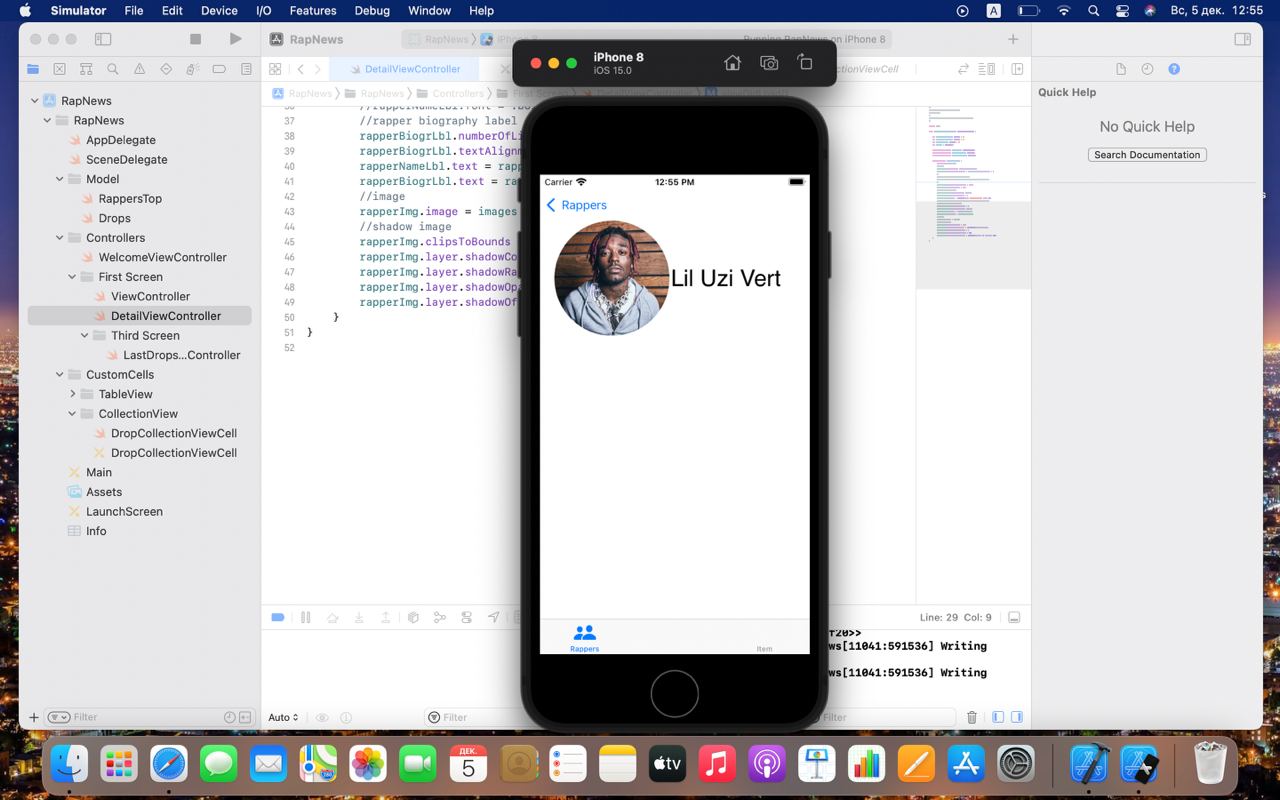
Task: Collapse the CollectionView group
Action: (x=72, y=414)
